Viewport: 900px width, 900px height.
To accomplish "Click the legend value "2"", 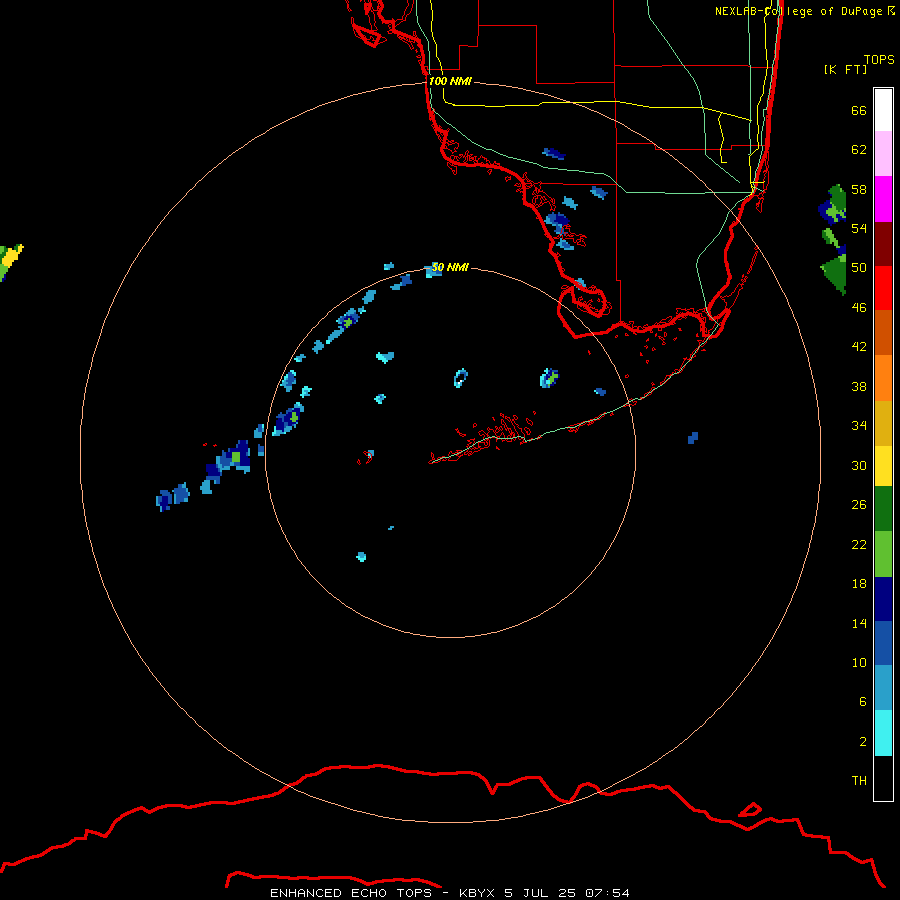I will click(862, 742).
